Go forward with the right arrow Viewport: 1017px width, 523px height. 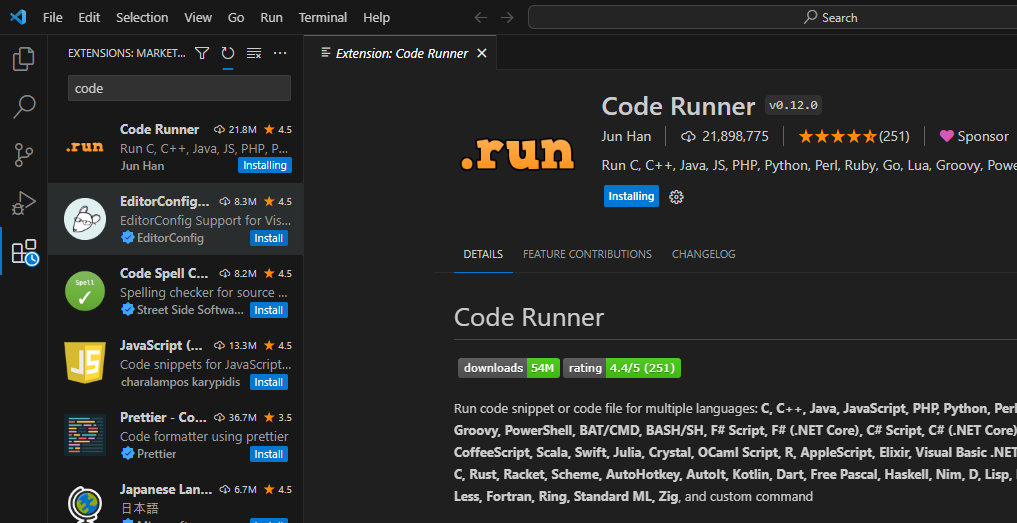pos(507,18)
